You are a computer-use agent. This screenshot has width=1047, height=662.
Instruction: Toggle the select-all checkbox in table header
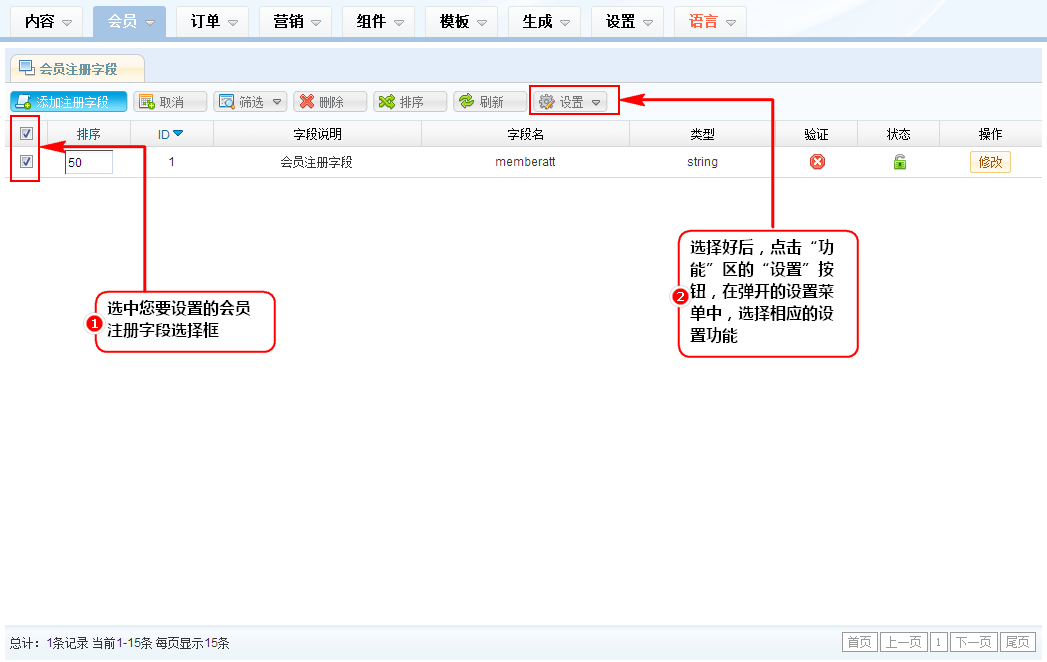pyautogui.click(x=27, y=134)
